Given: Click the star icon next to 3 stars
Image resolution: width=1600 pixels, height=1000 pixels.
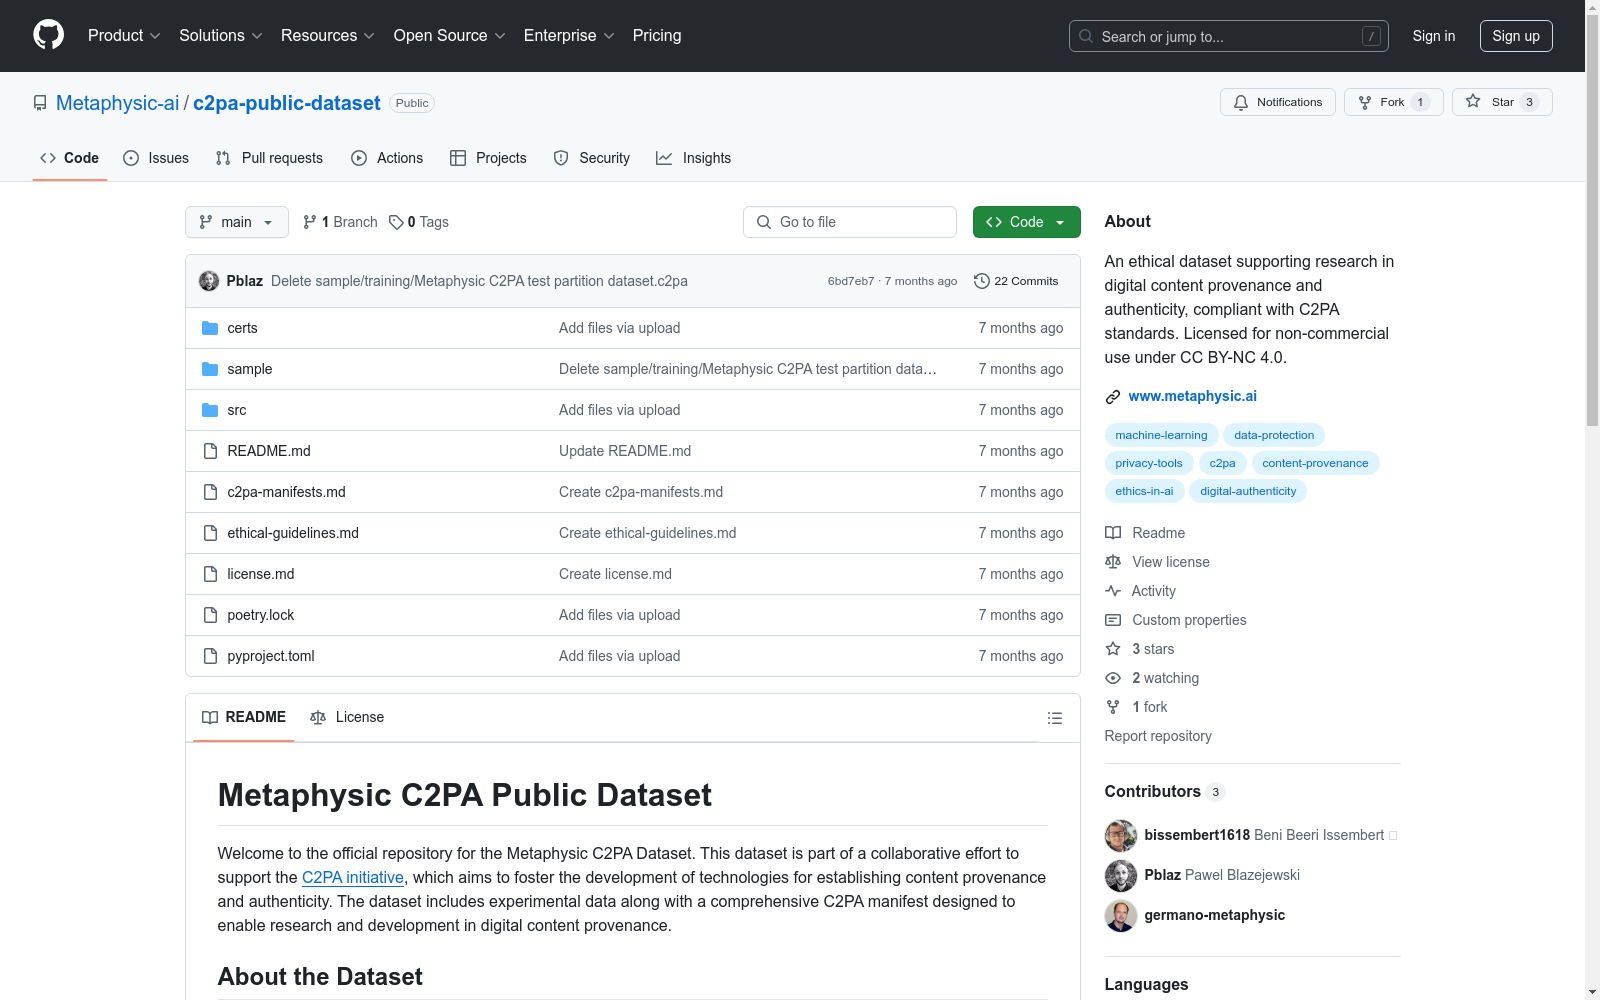Looking at the screenshot, I should click(x=1113, y=649).
